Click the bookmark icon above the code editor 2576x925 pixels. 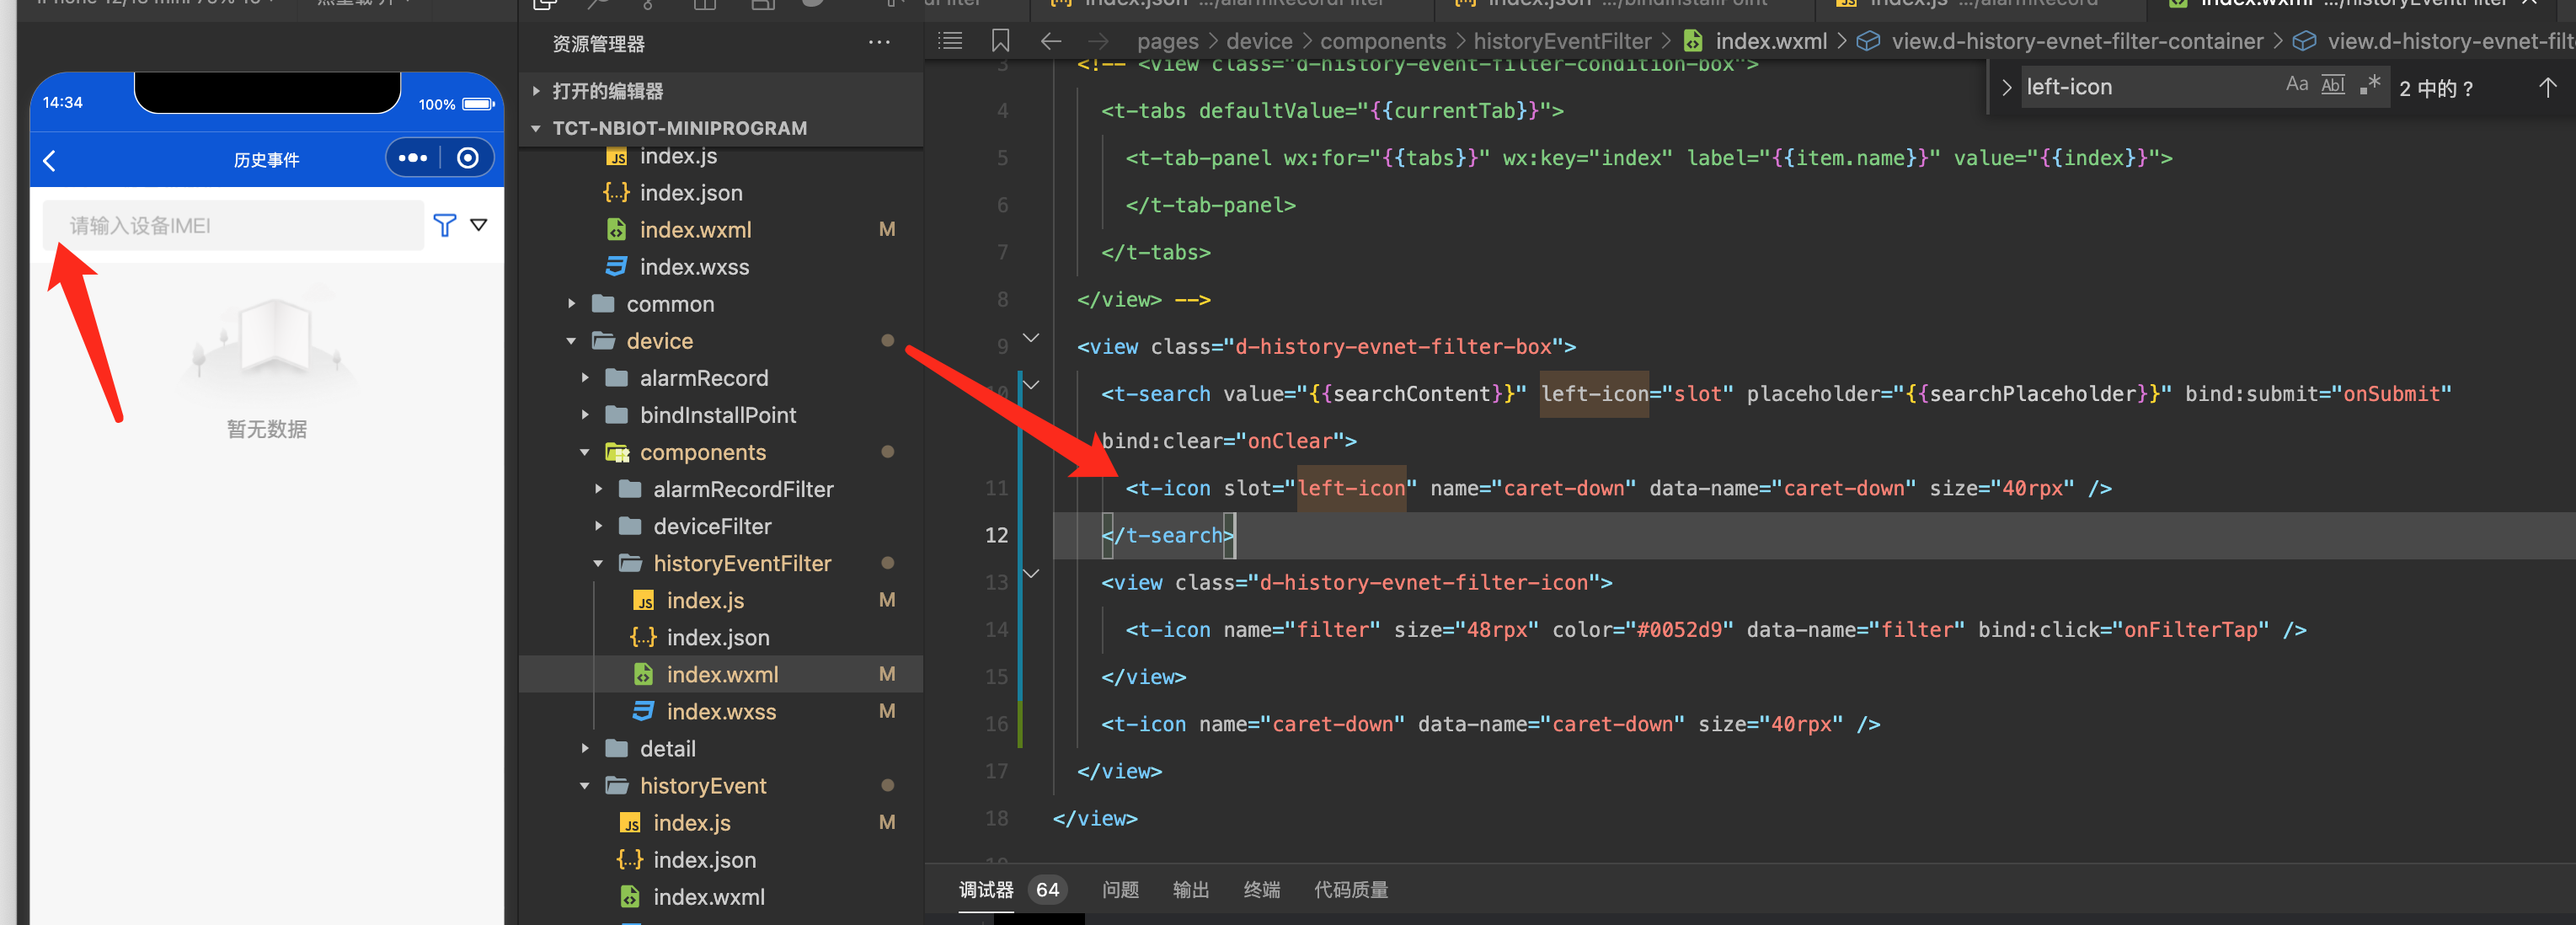[1000, 41]
